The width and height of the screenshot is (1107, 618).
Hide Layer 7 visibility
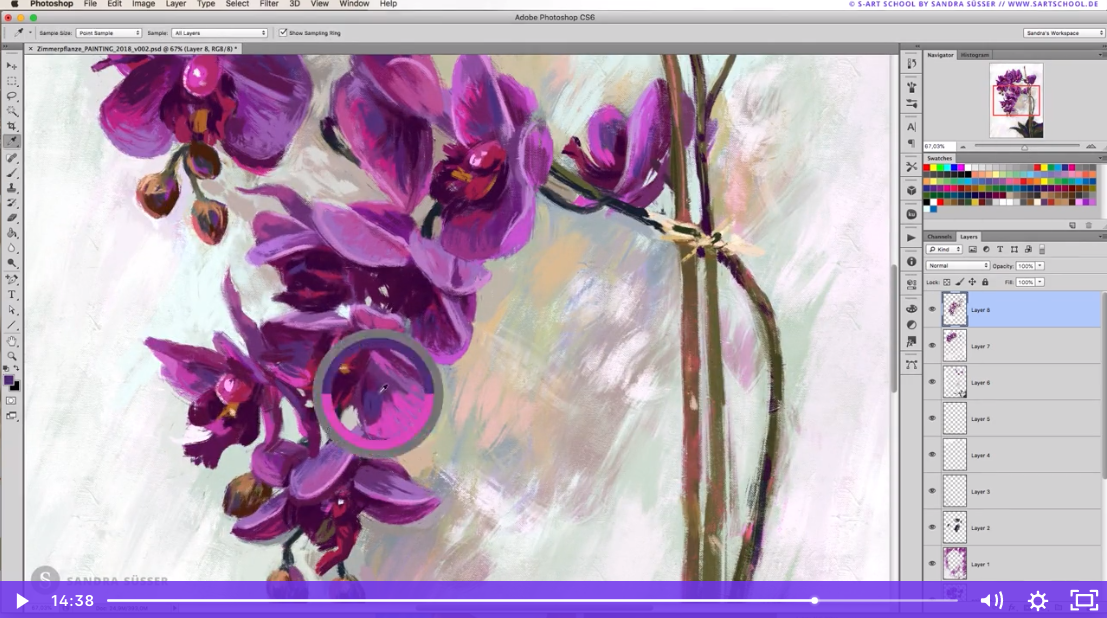(932, 346)
